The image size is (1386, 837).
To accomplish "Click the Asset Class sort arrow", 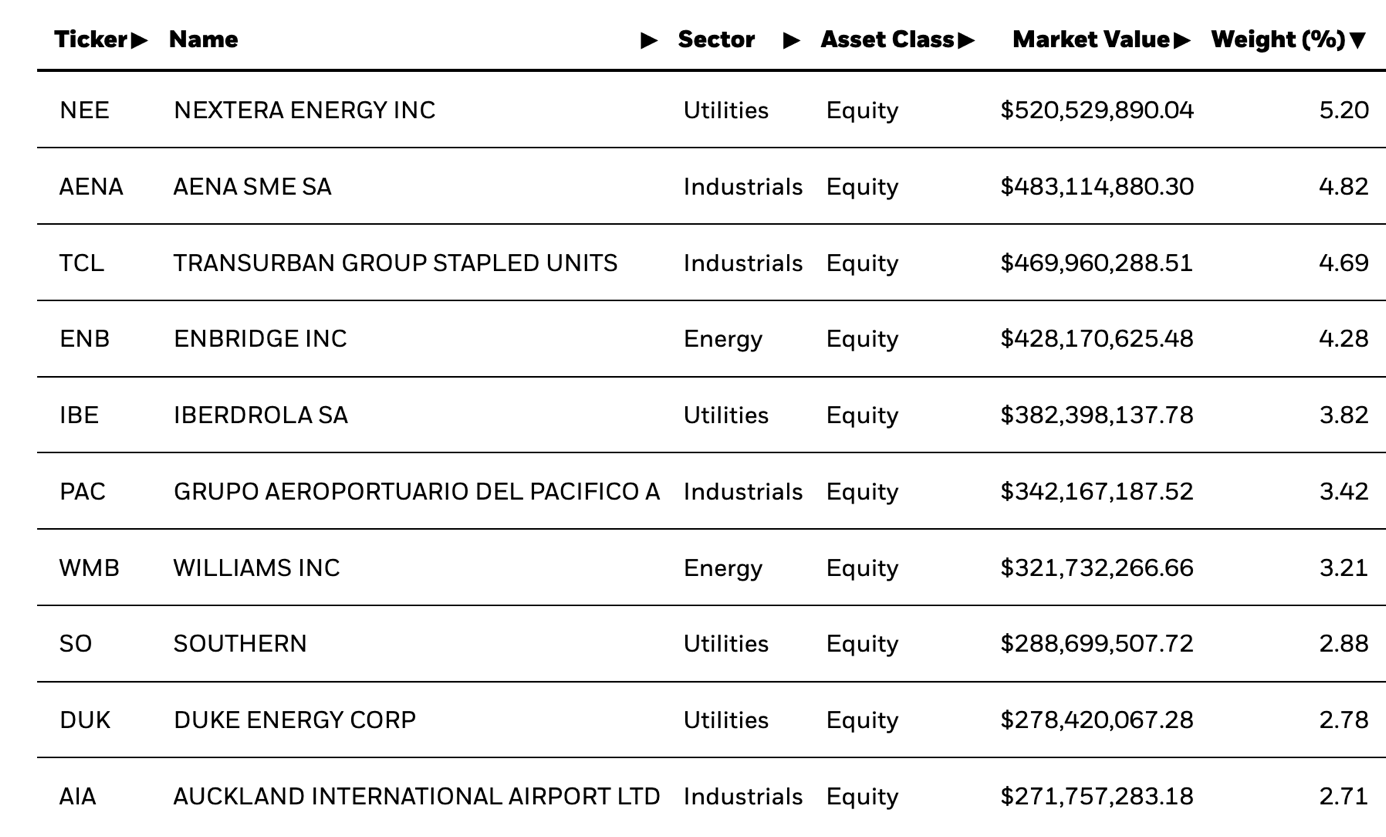I will point(965,40).
